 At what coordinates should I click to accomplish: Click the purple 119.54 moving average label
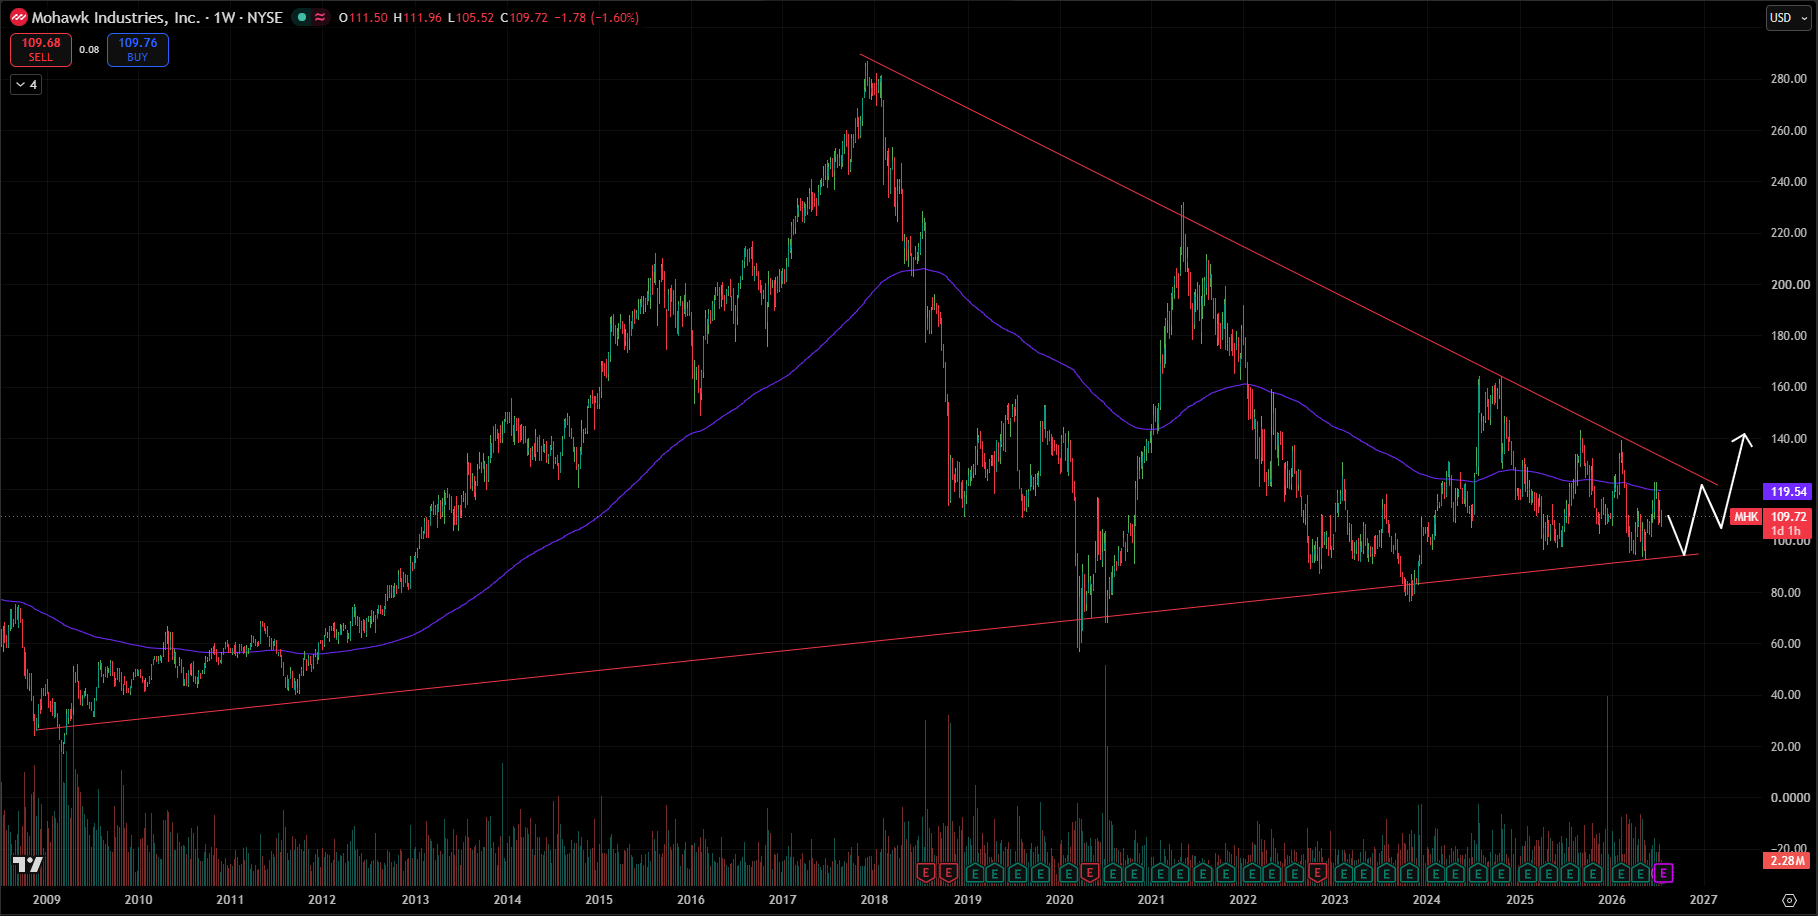[x=1788, y=492]
